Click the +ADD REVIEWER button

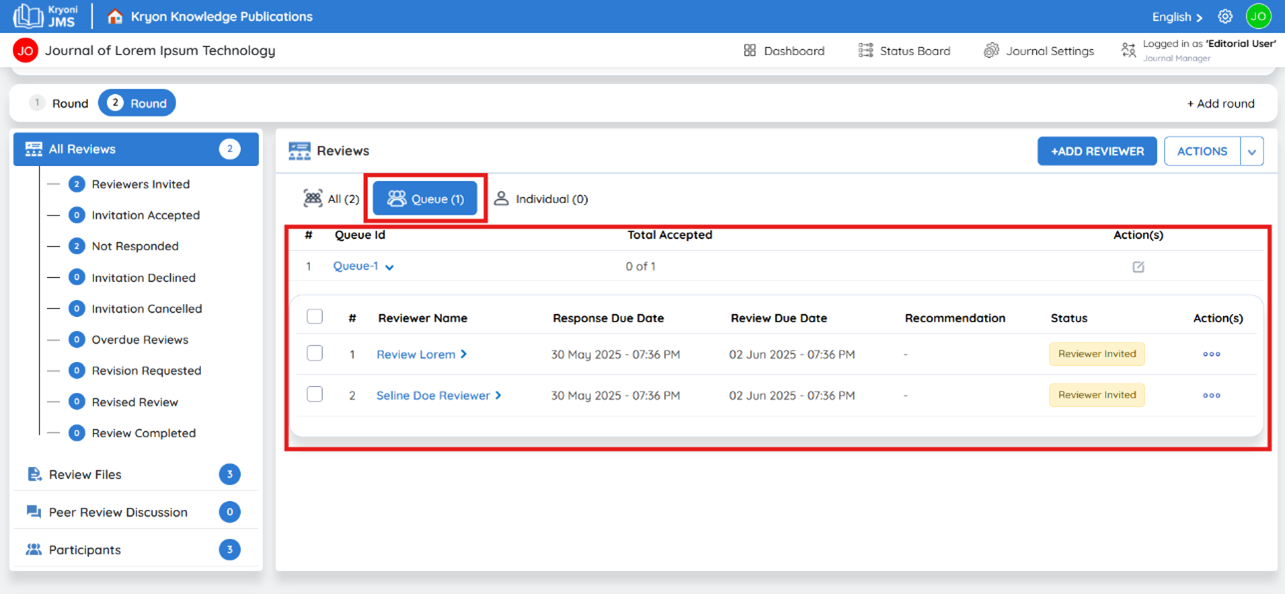click(1097, 151)
